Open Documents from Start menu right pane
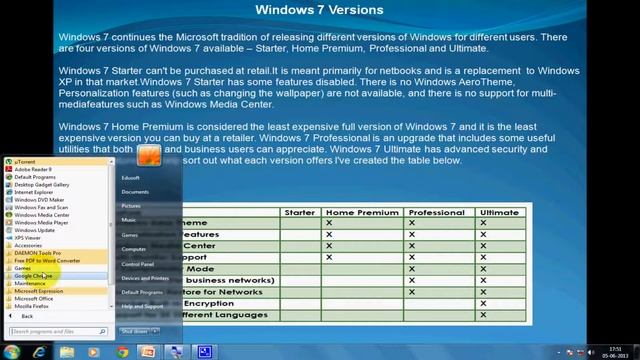 point(135,192)
